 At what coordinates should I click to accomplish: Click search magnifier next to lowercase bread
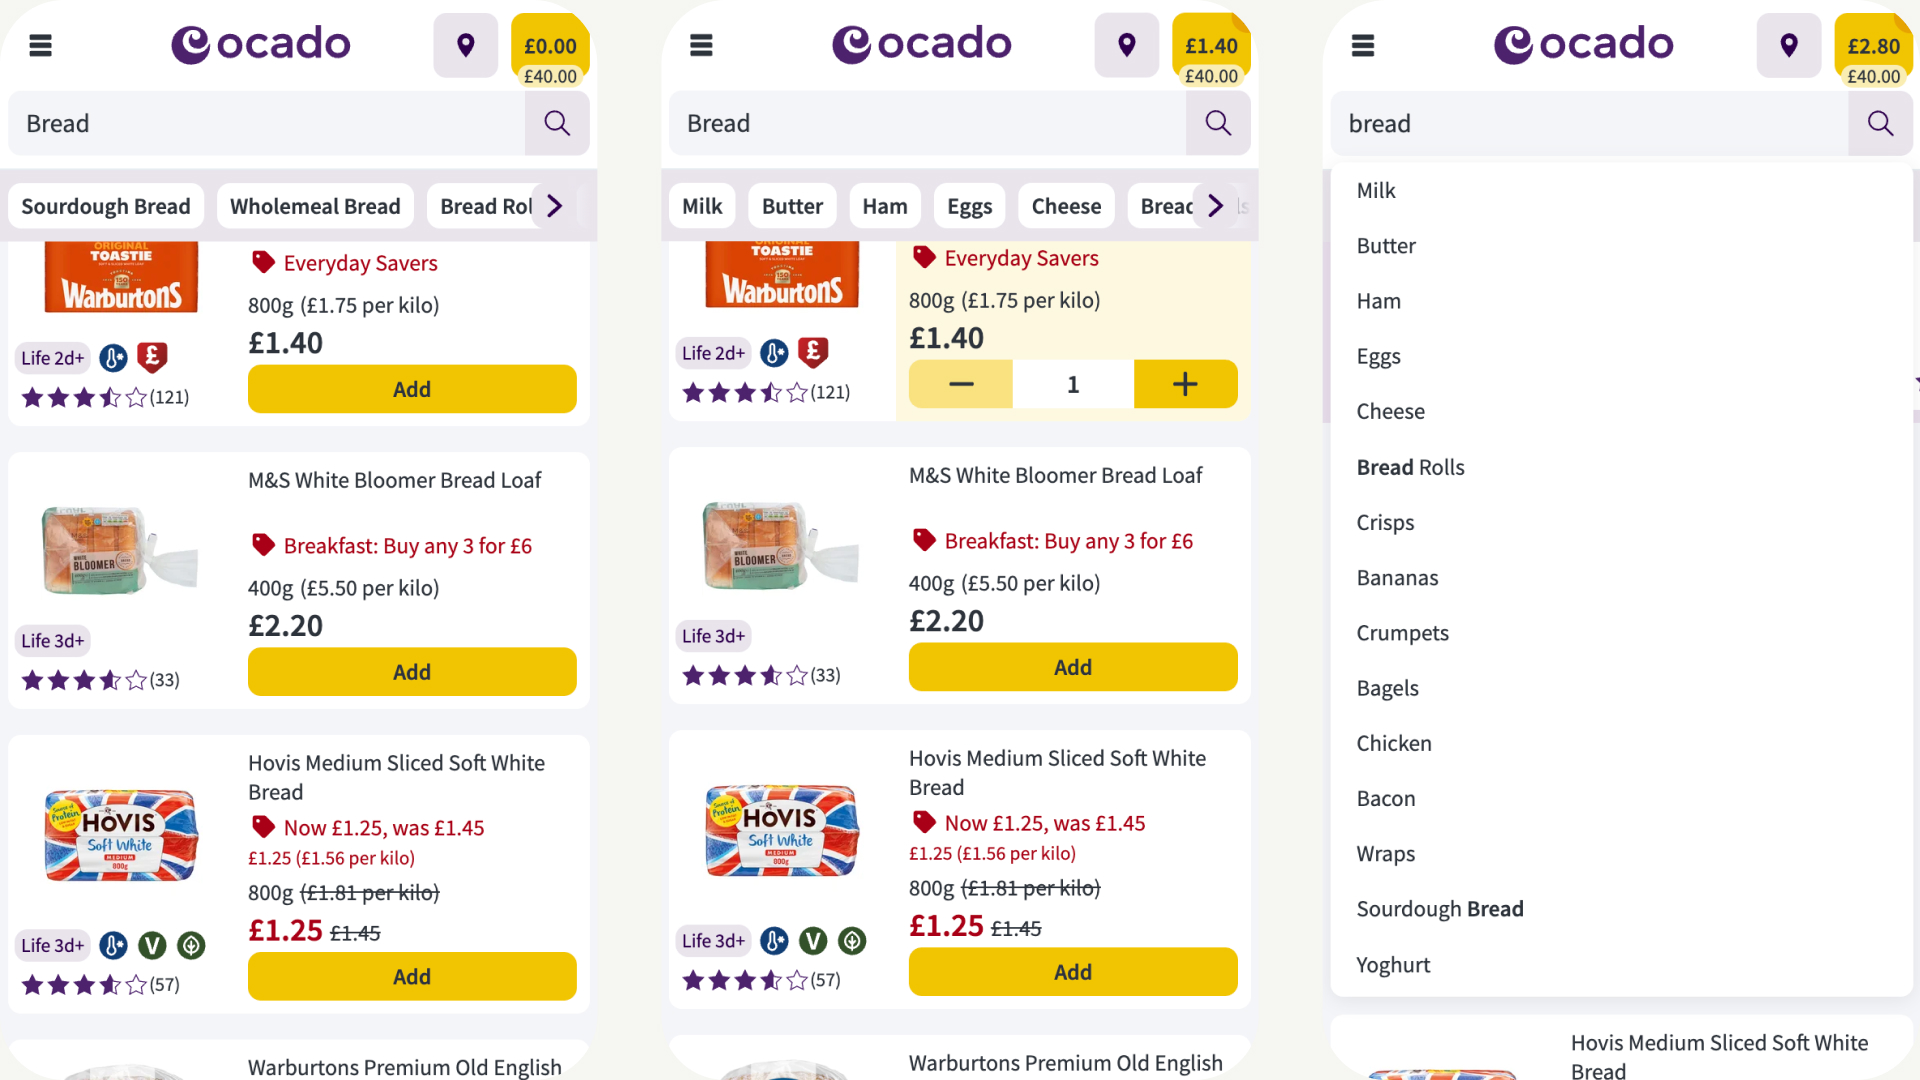pos(1880,123)
